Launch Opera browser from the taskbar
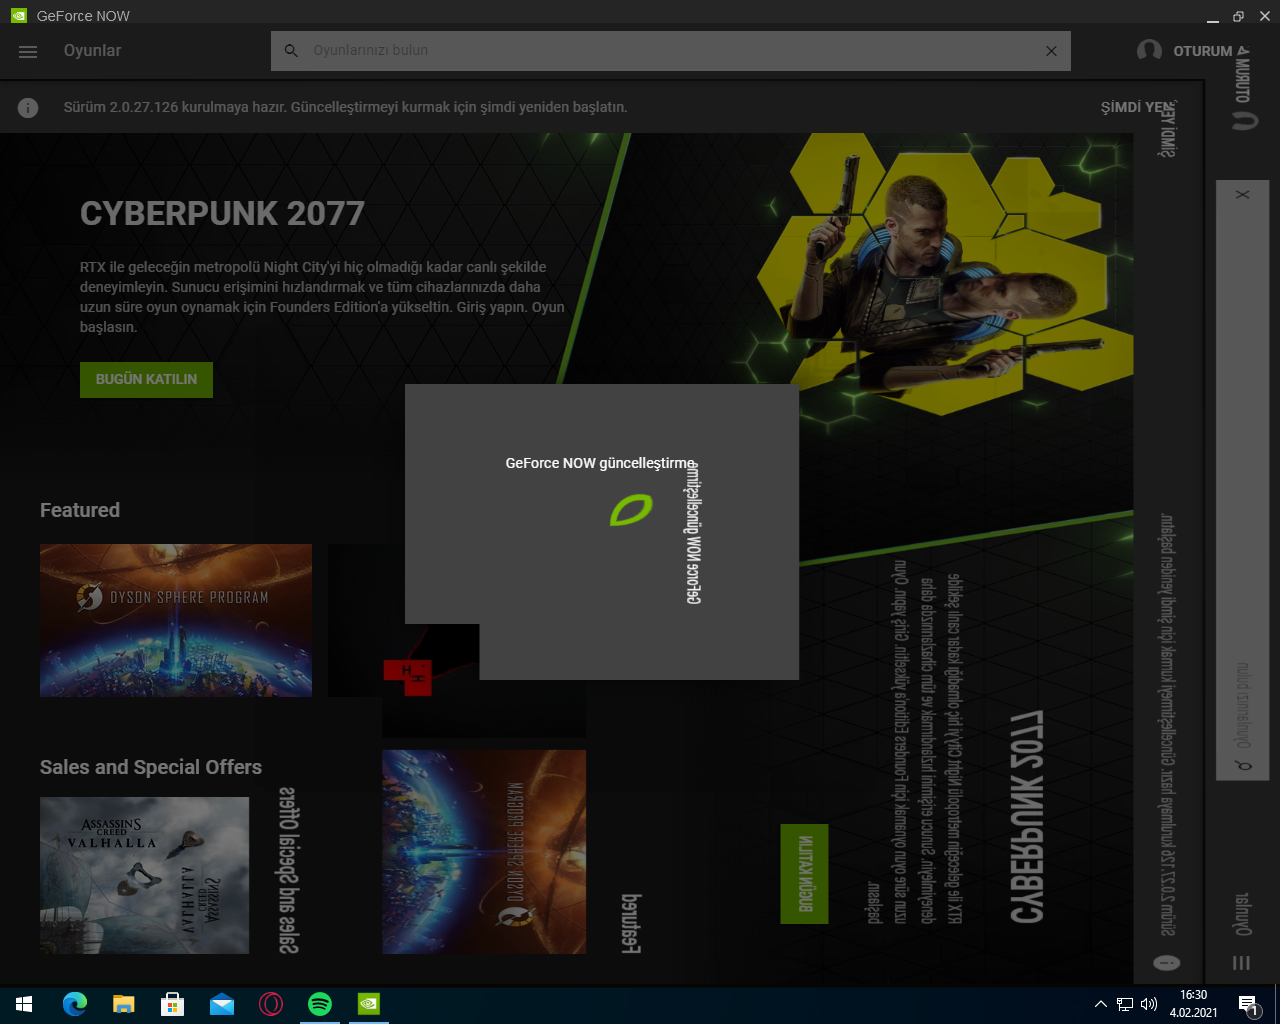 click(270, 1004)
